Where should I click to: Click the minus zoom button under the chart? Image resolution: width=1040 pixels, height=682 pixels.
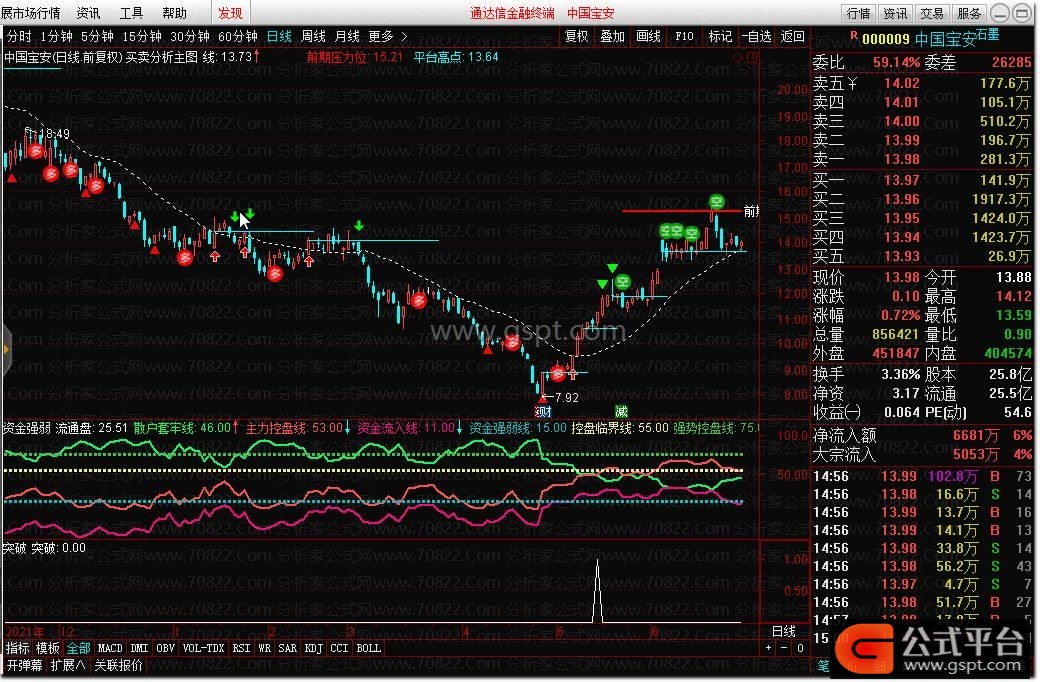pos(784,648)
